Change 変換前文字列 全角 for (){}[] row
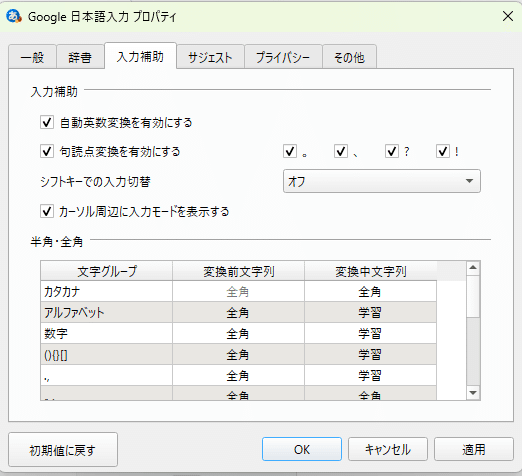This screenshot has height=476, width=522. coord(238,355)
